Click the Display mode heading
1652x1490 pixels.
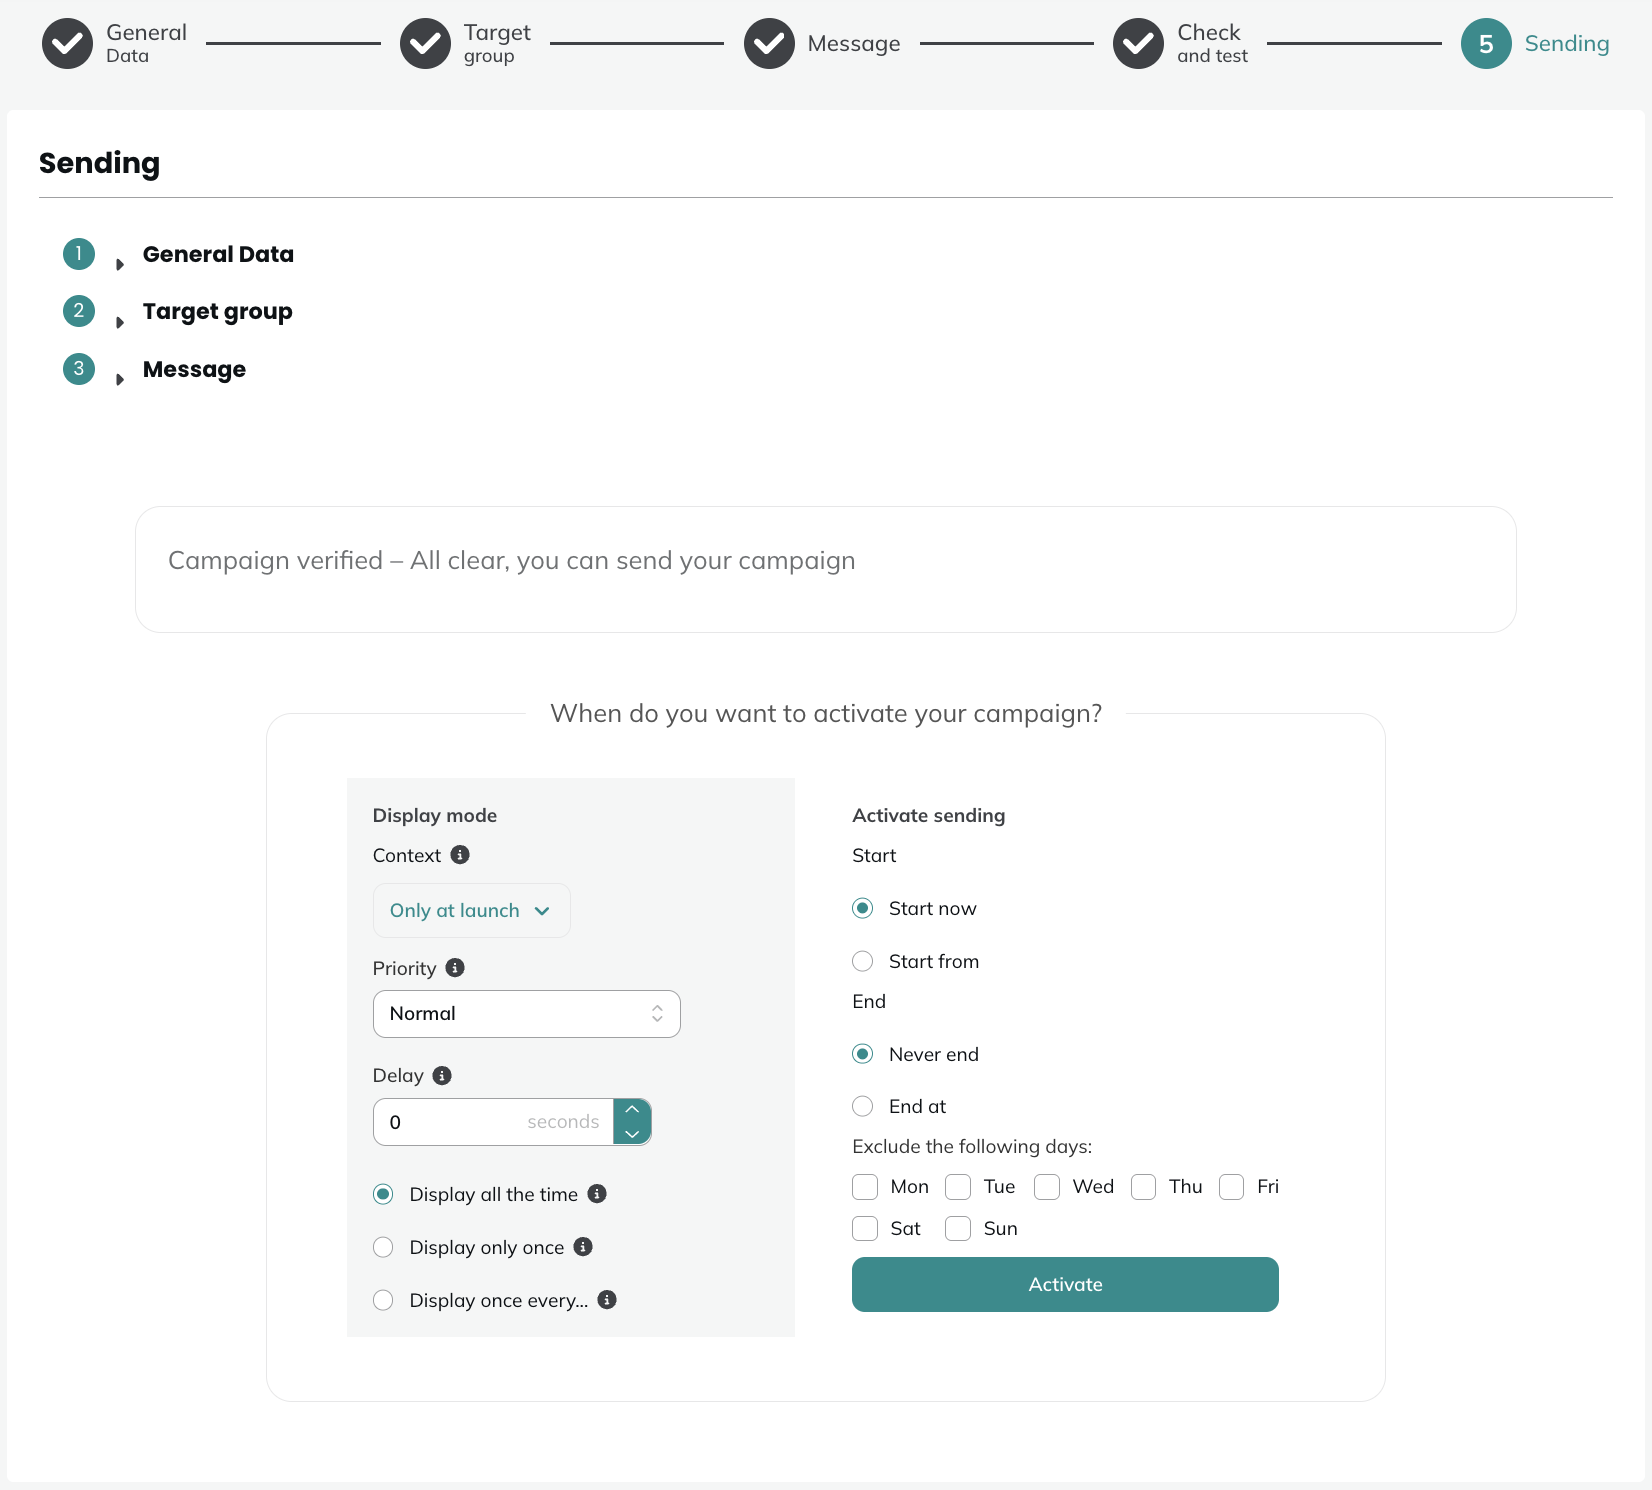[435, 815]
